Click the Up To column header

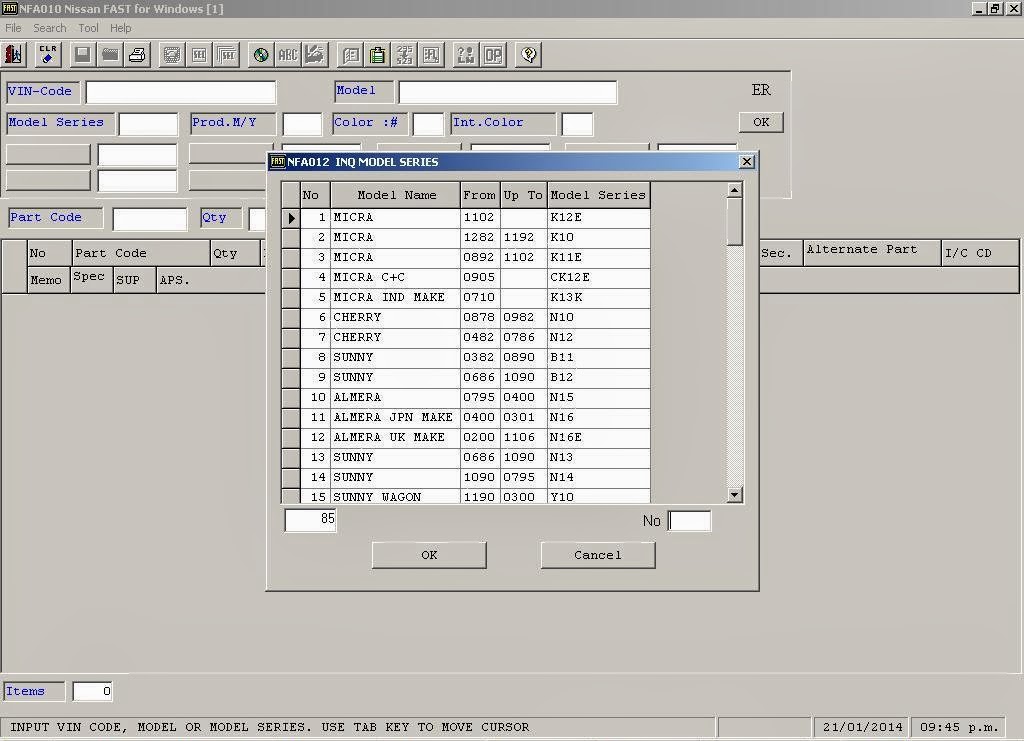click(523, 195)
